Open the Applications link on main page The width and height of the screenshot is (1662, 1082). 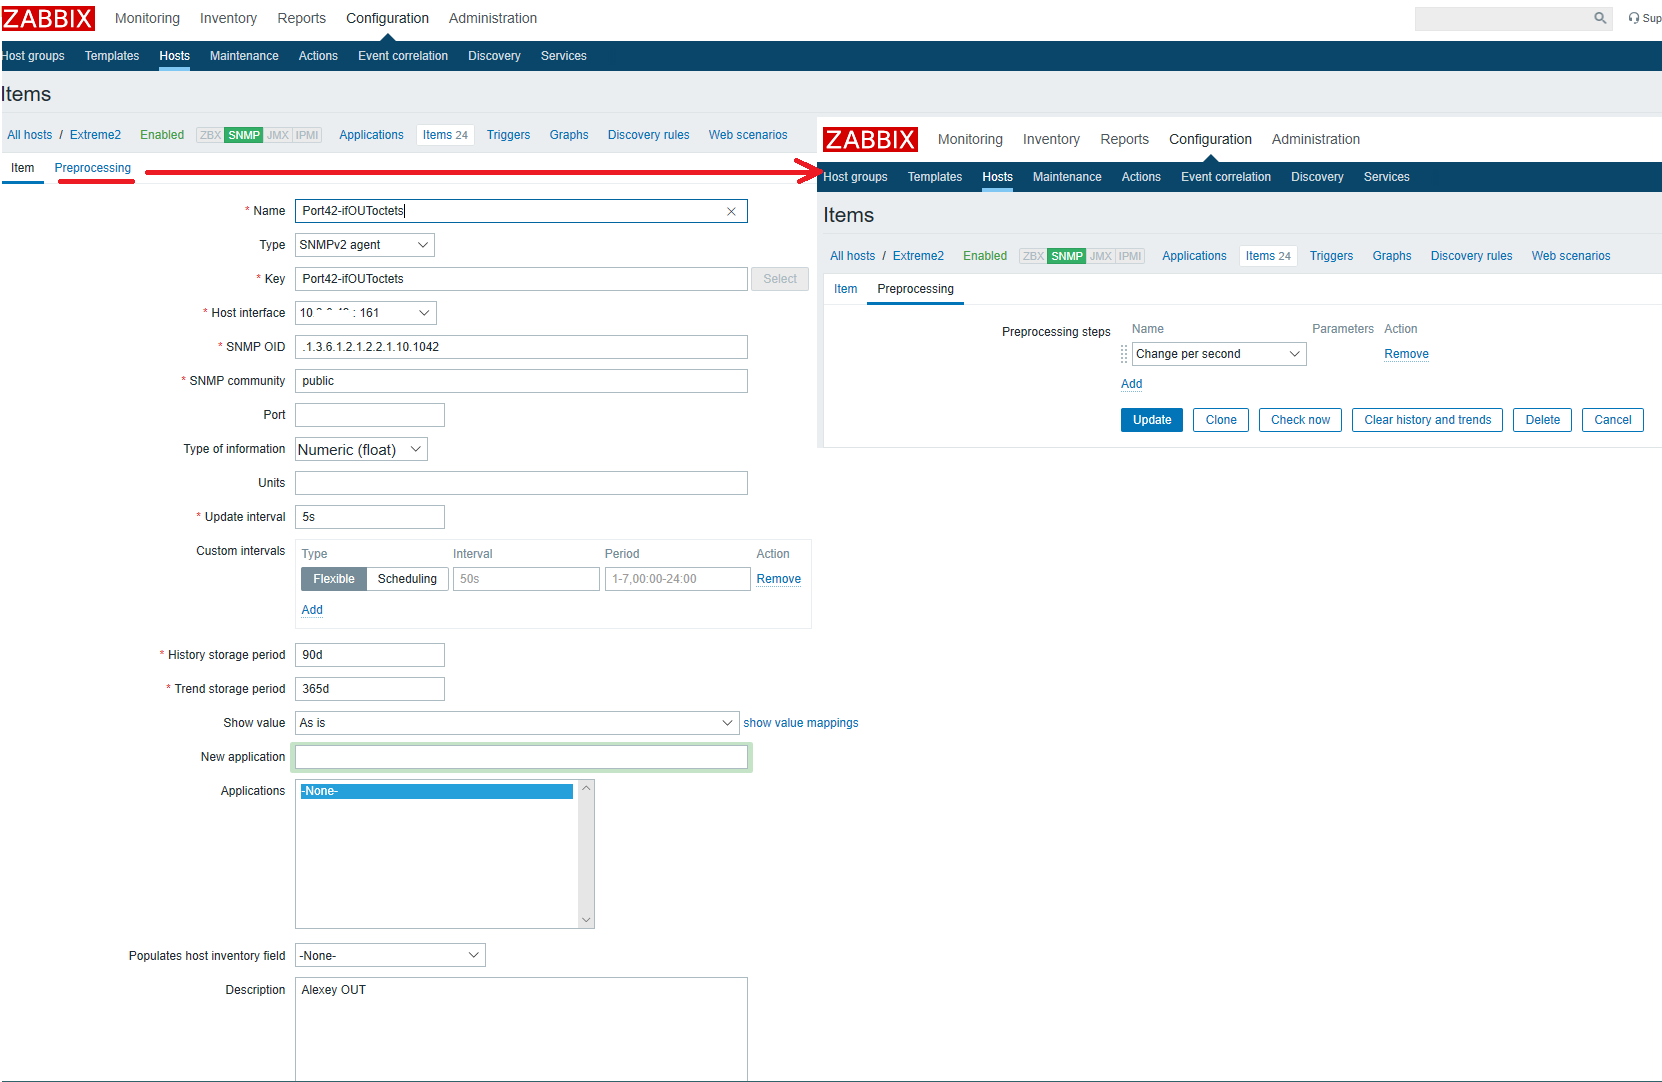(371, 135)
